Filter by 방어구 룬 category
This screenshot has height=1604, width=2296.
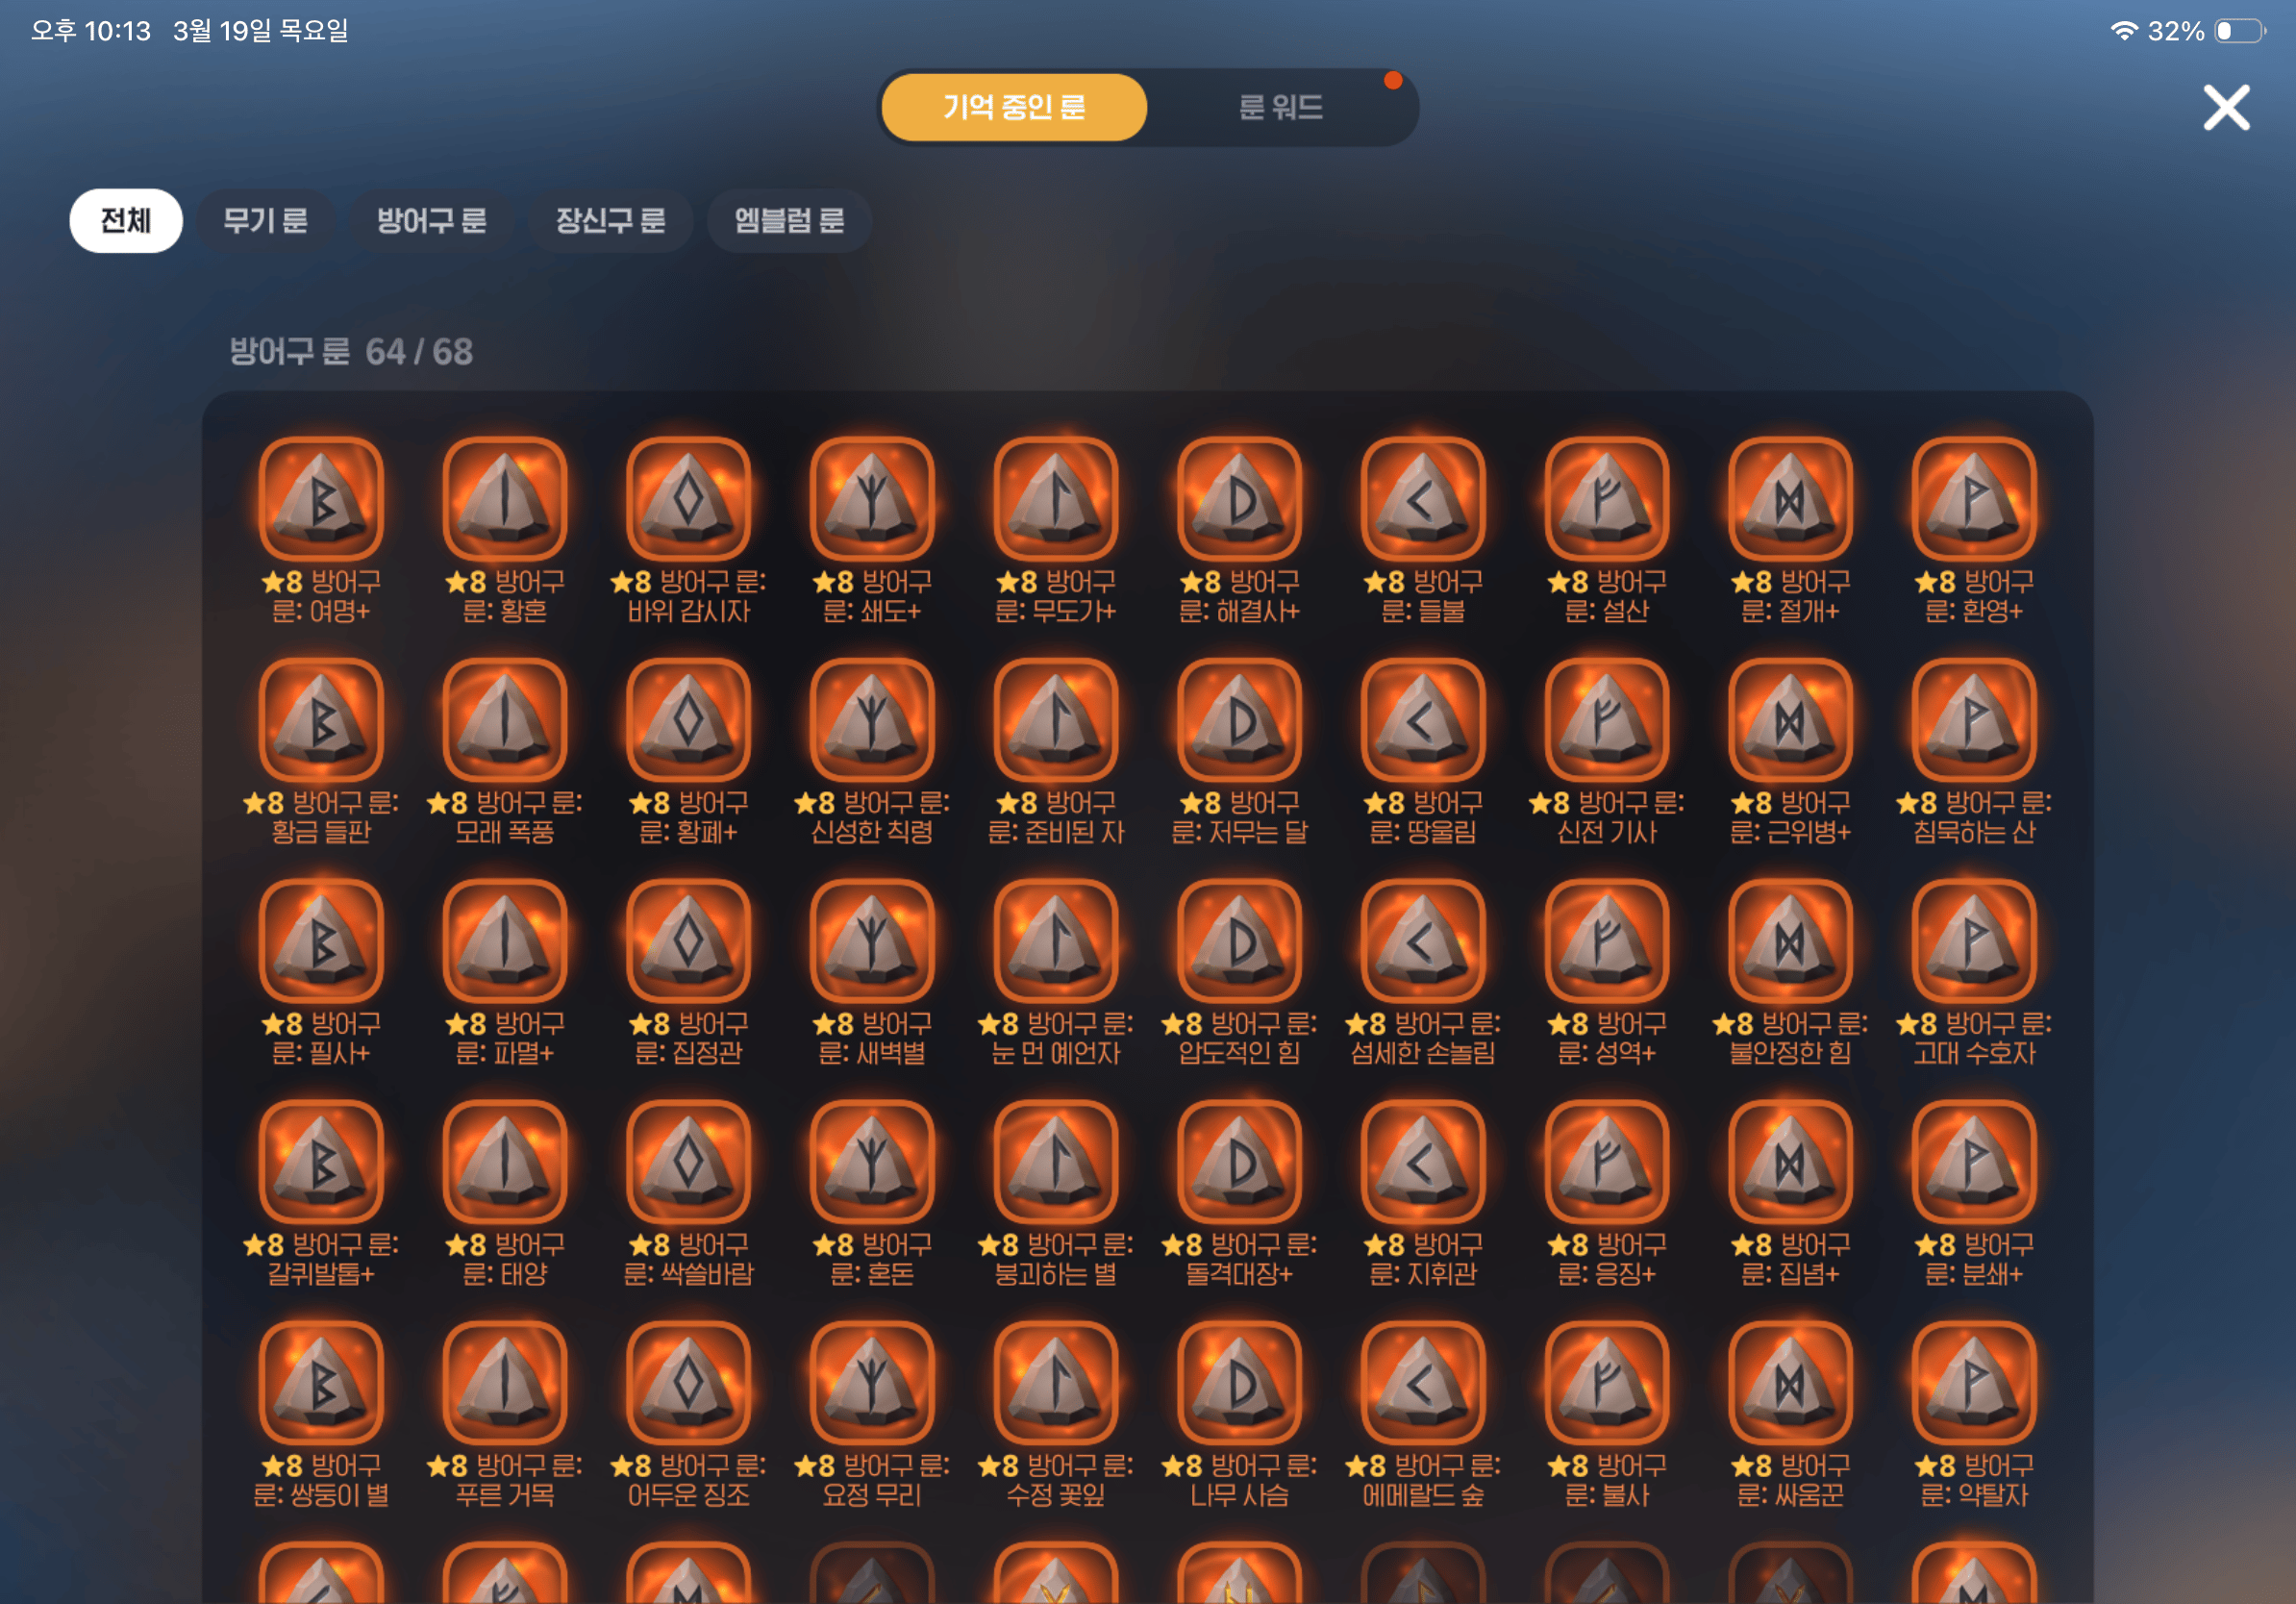tap(431, 220)
